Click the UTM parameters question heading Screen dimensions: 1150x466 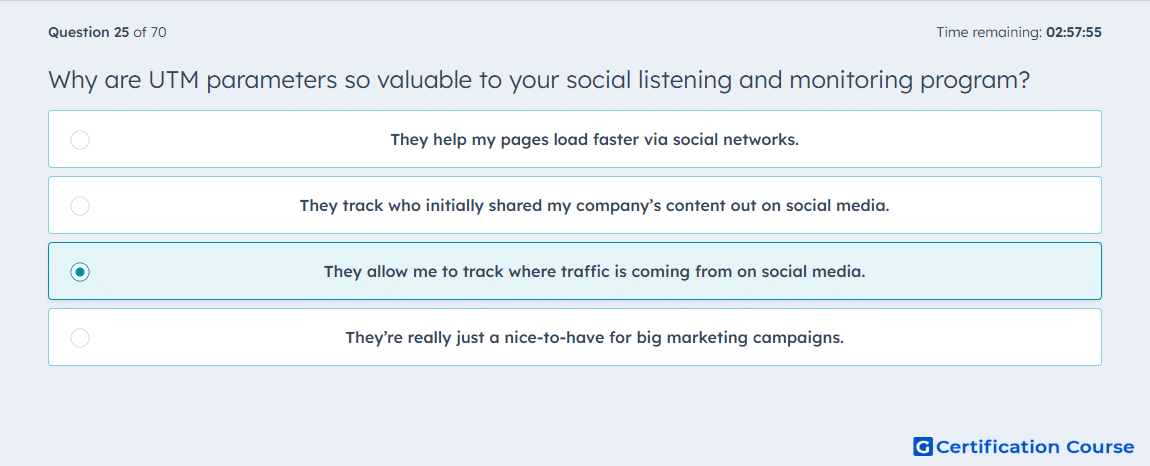pyautogui.click(x=539, y=81)
